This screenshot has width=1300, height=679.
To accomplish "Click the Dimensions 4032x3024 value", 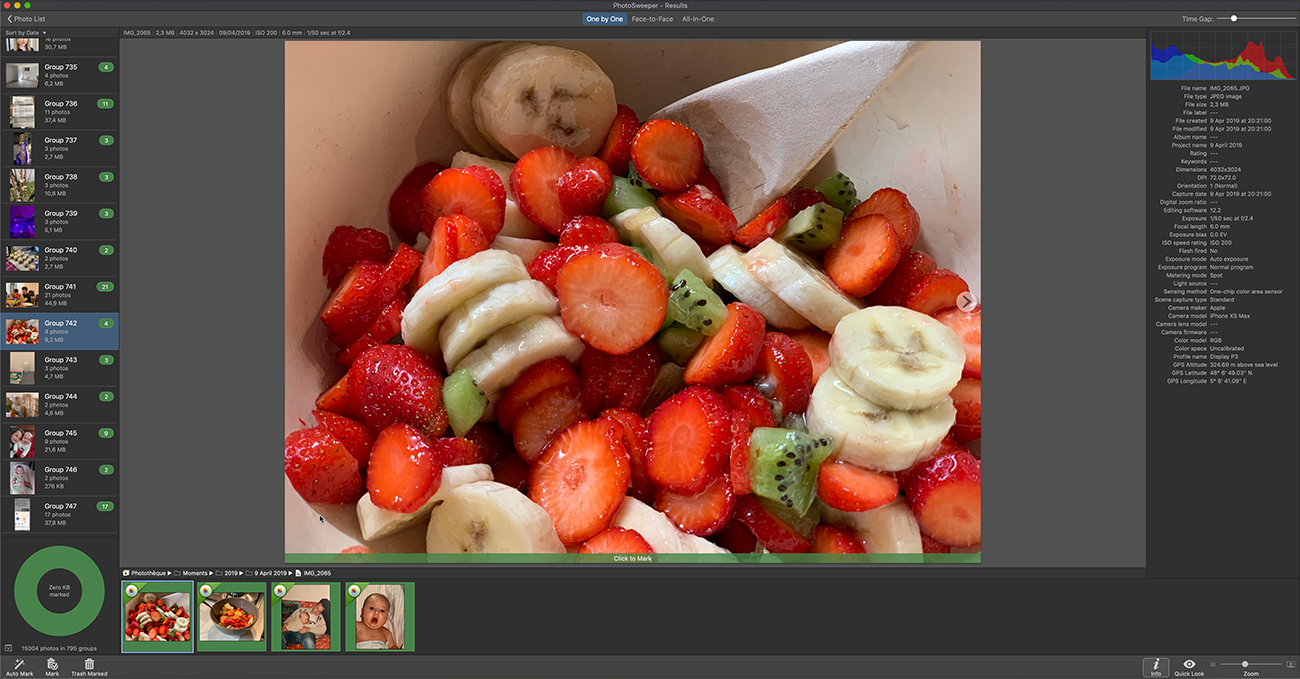I will click(1226, 170).
